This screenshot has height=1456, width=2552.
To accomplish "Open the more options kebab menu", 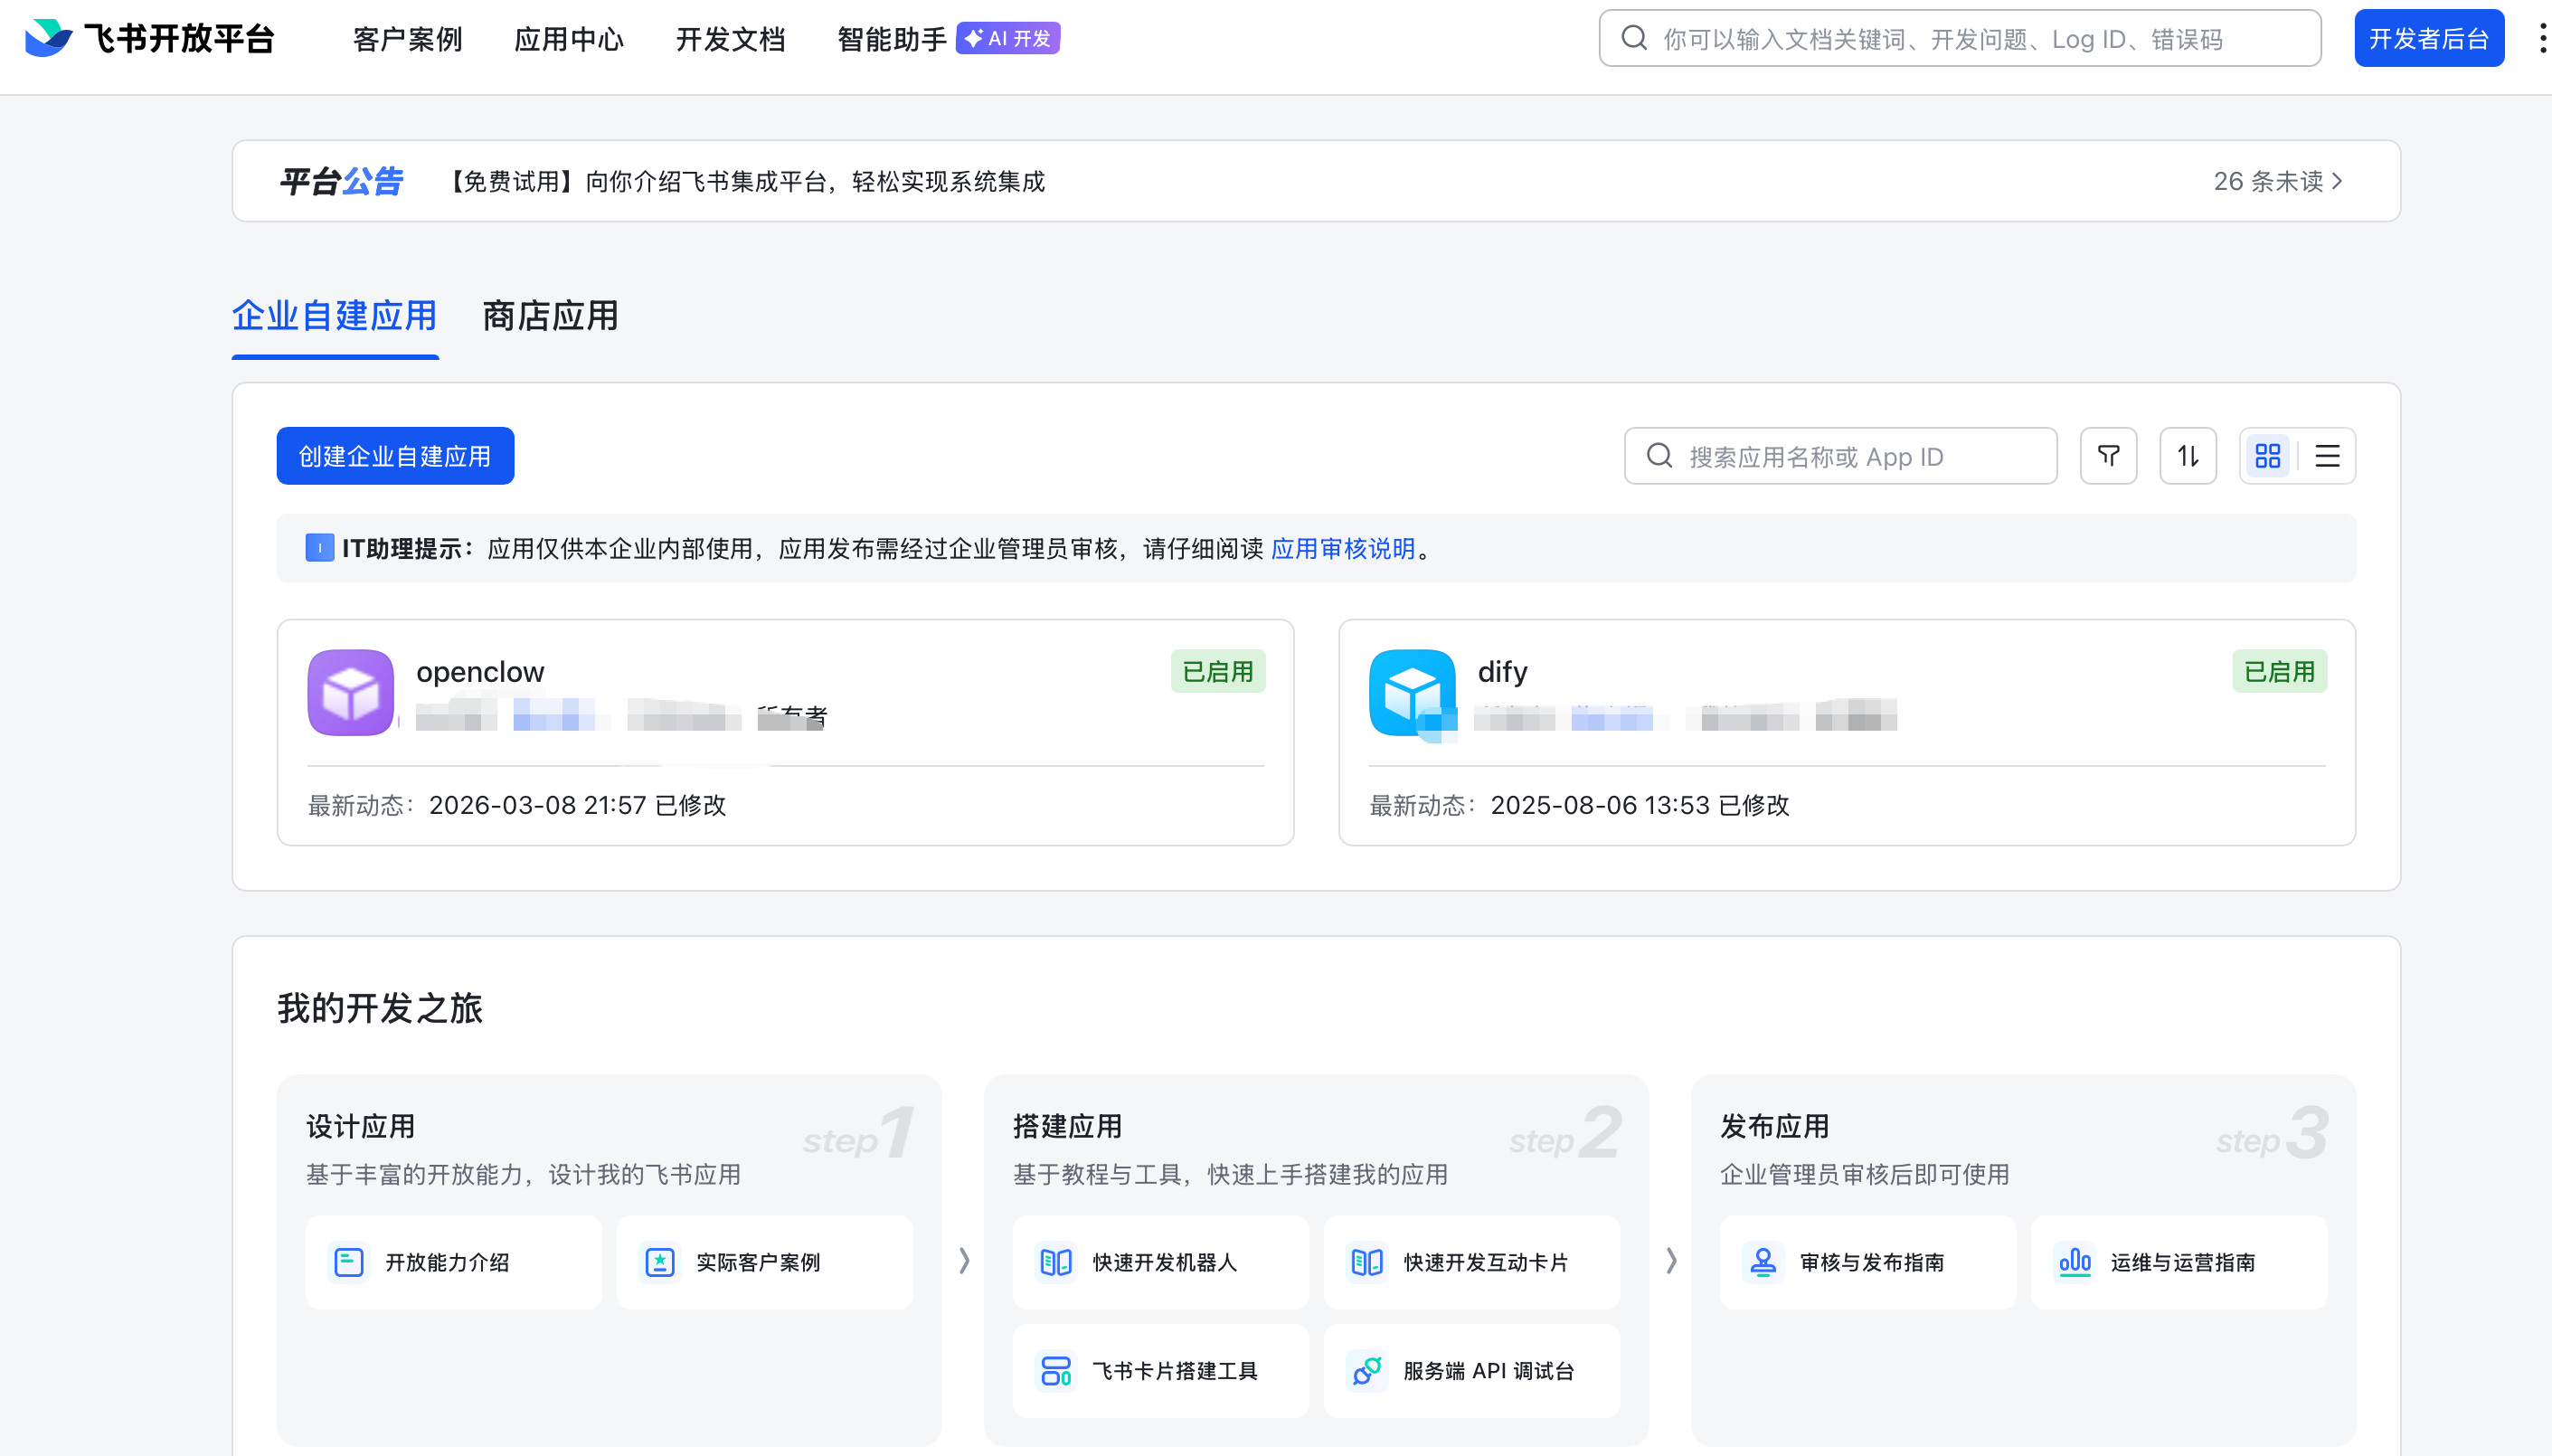I will [2541, 38].
